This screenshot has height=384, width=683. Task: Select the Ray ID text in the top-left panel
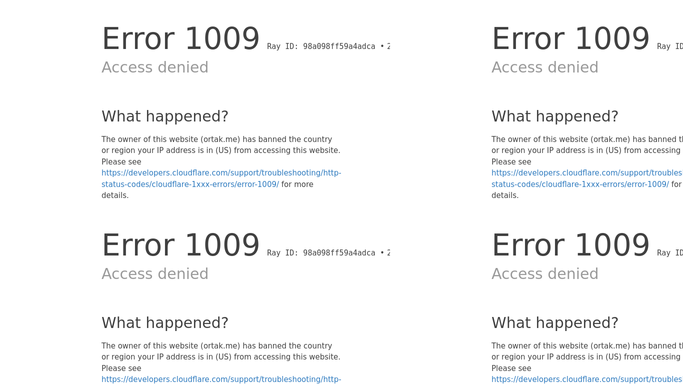coord(328,46)
